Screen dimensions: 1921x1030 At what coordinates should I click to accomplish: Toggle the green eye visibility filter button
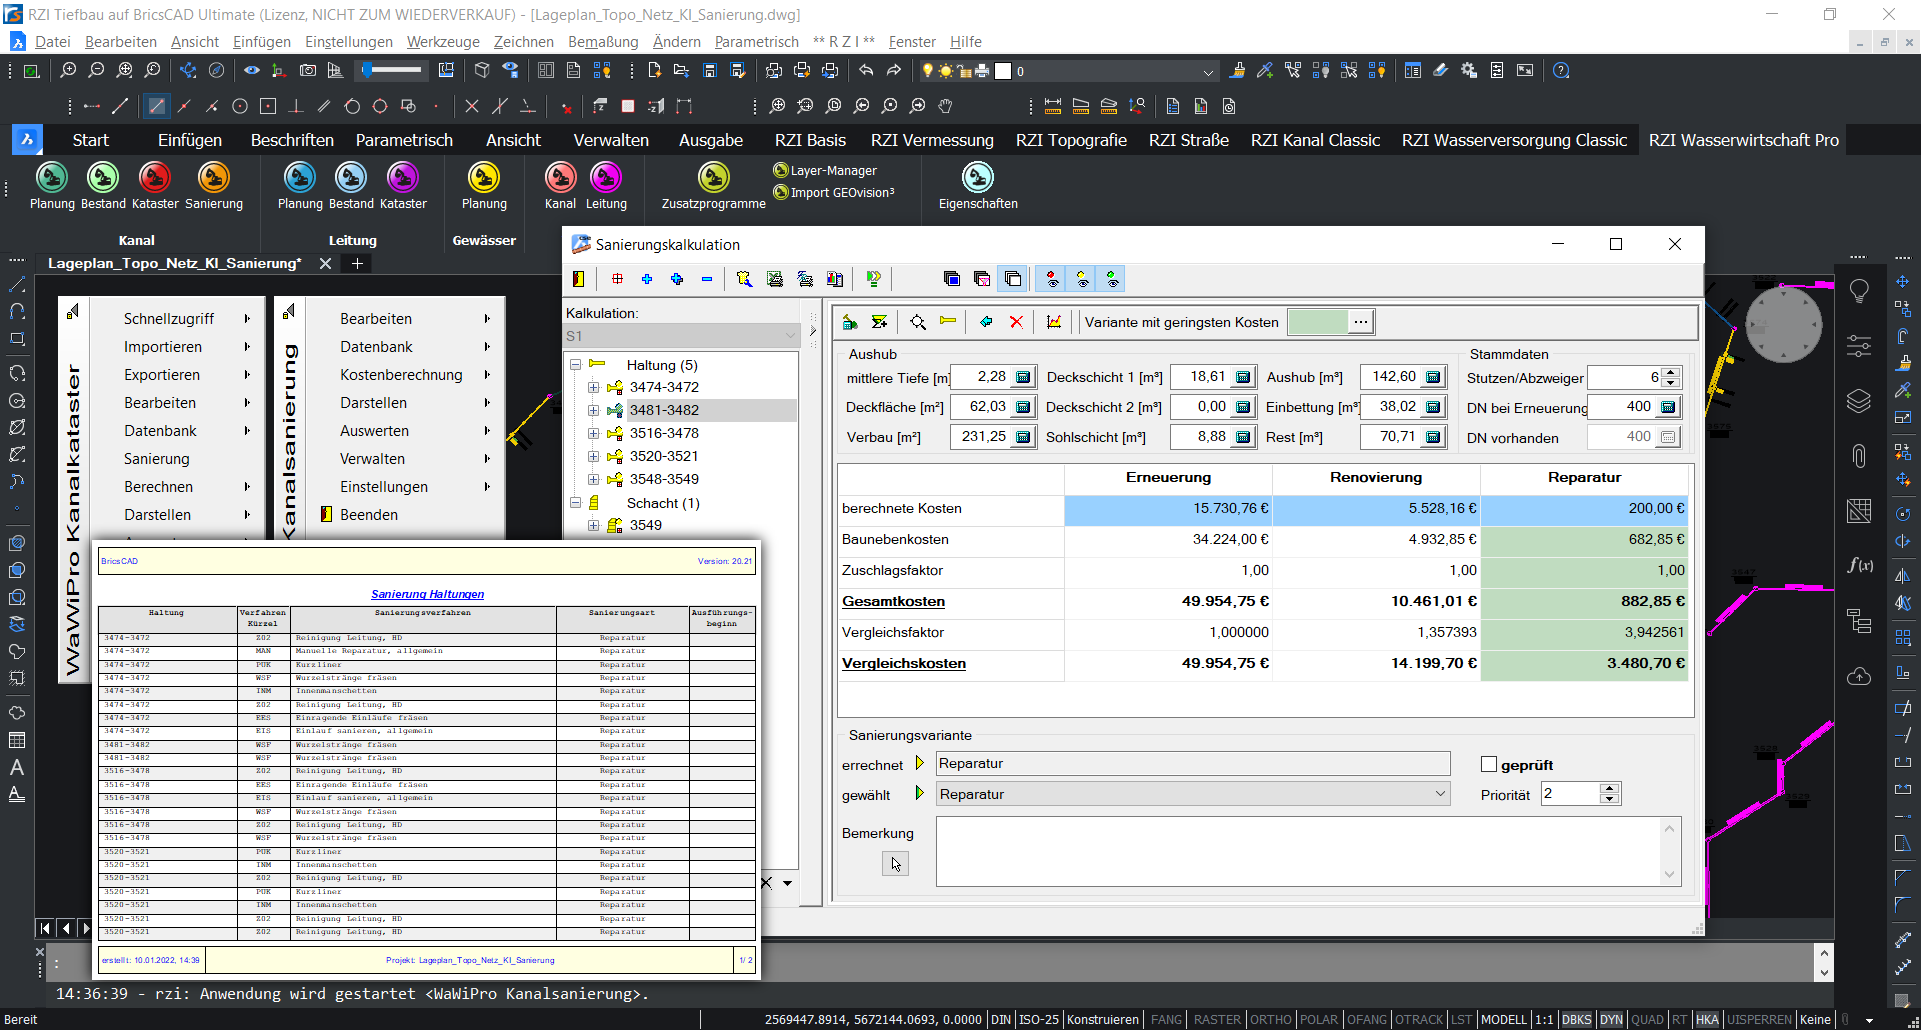(x=1112, y=279)
